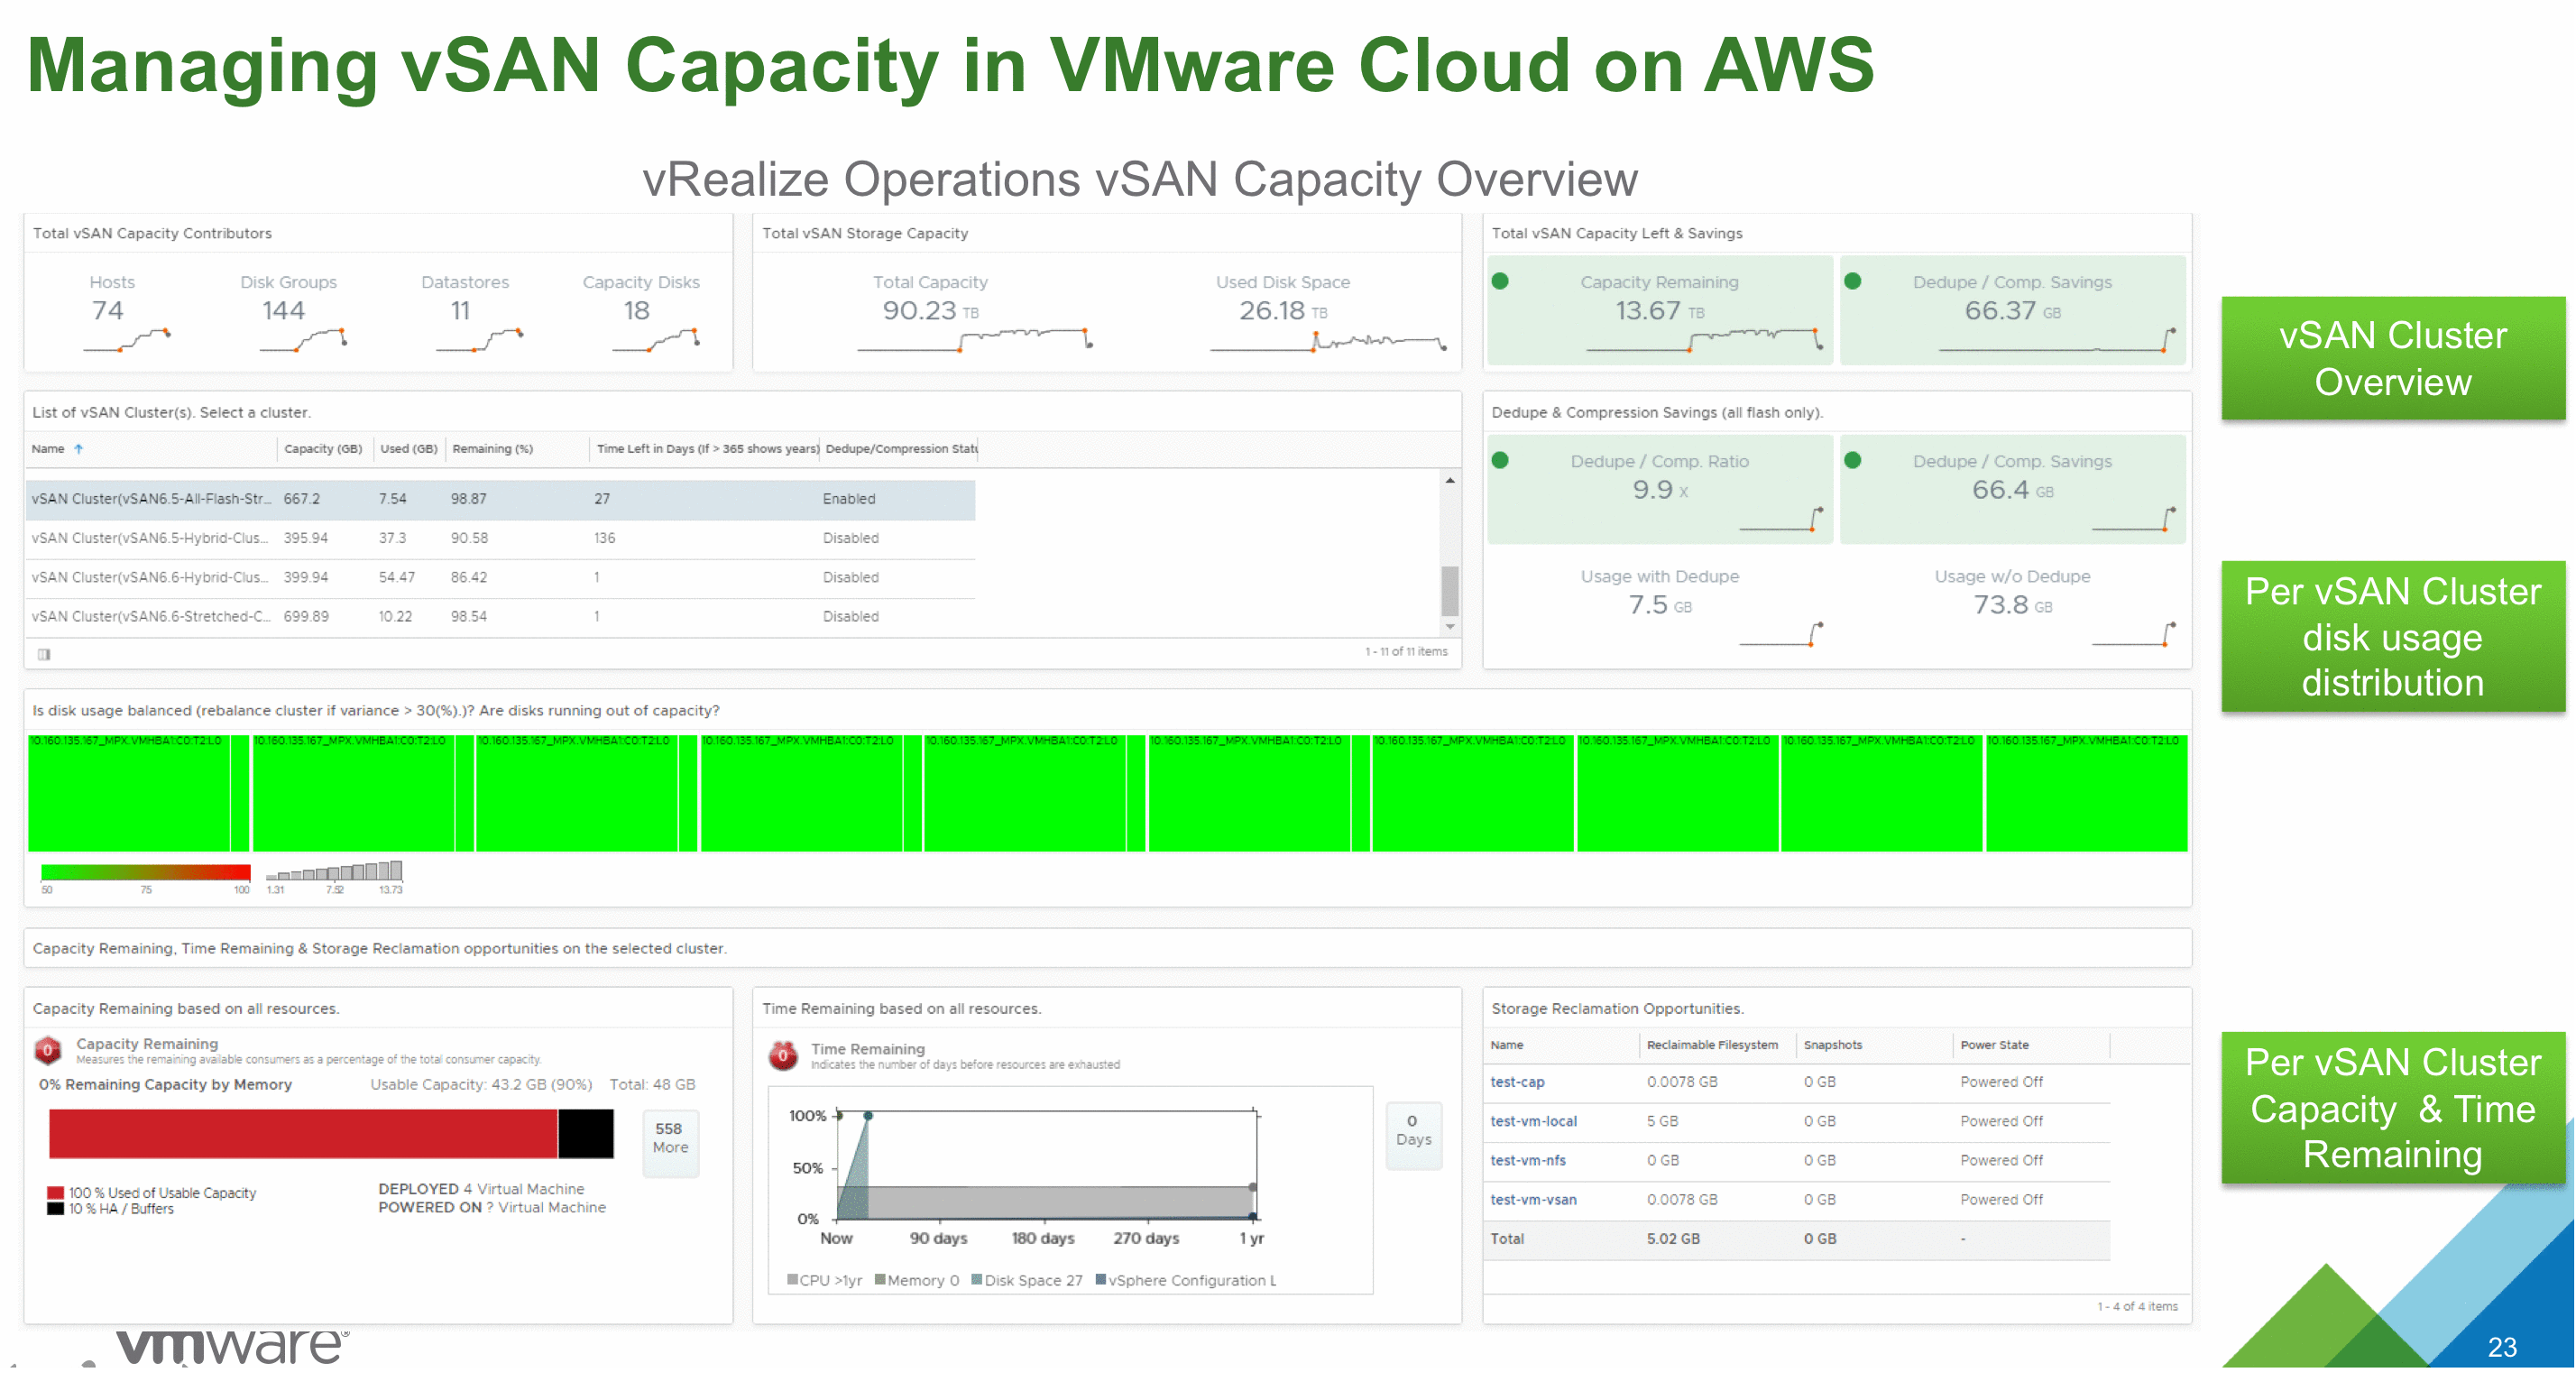Click the red Time Remaining badge icon

[x=781, y=1054]
